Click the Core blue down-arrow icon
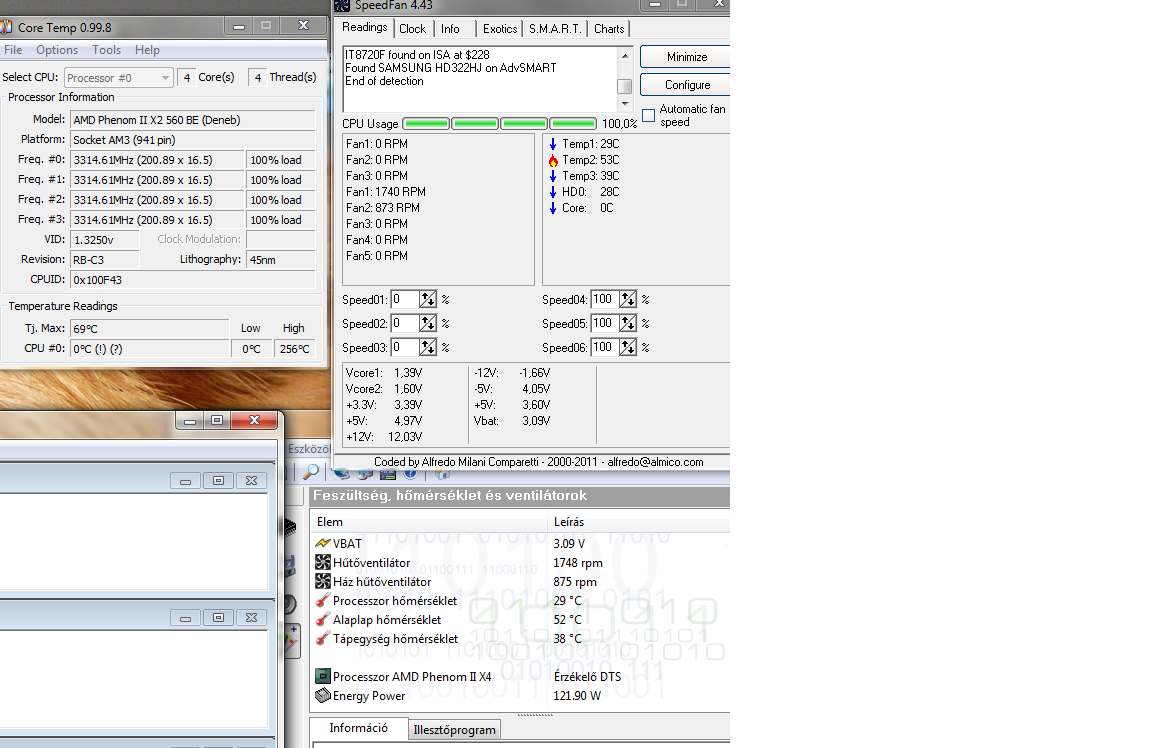 pos(553,208)
